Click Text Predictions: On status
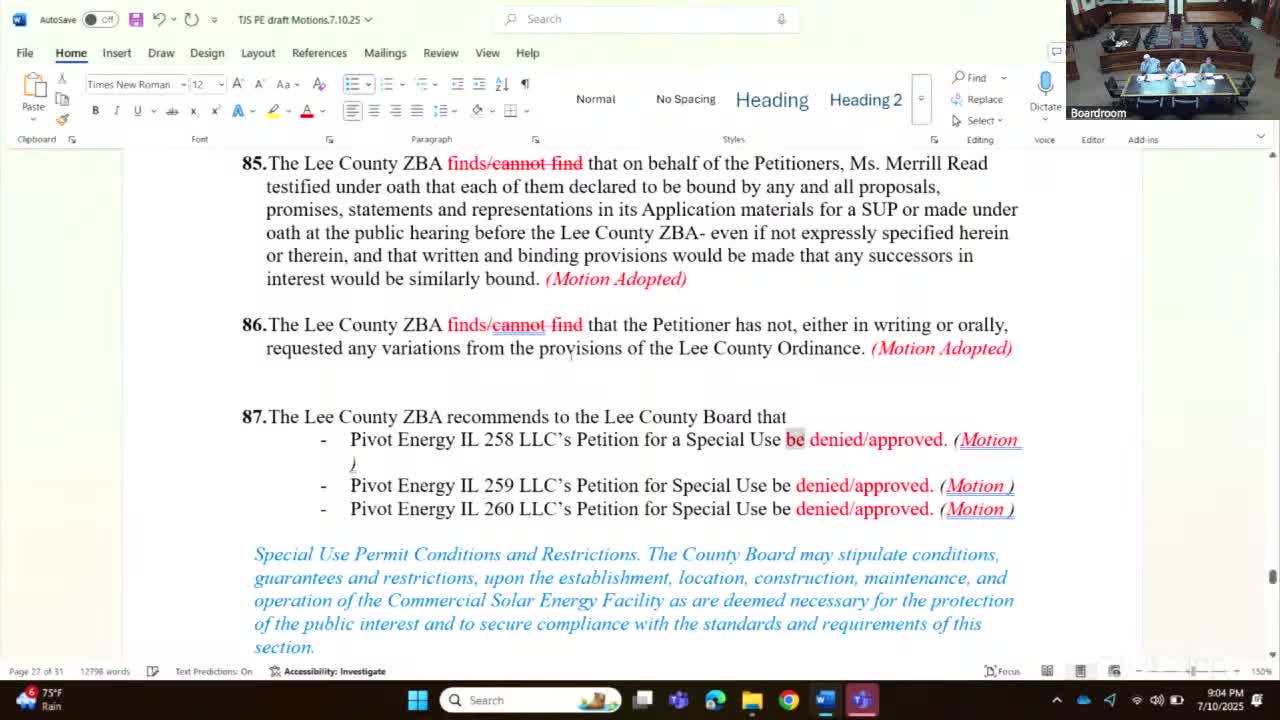1280x720 pixels. pyautogui.click(x=213, y=671)
